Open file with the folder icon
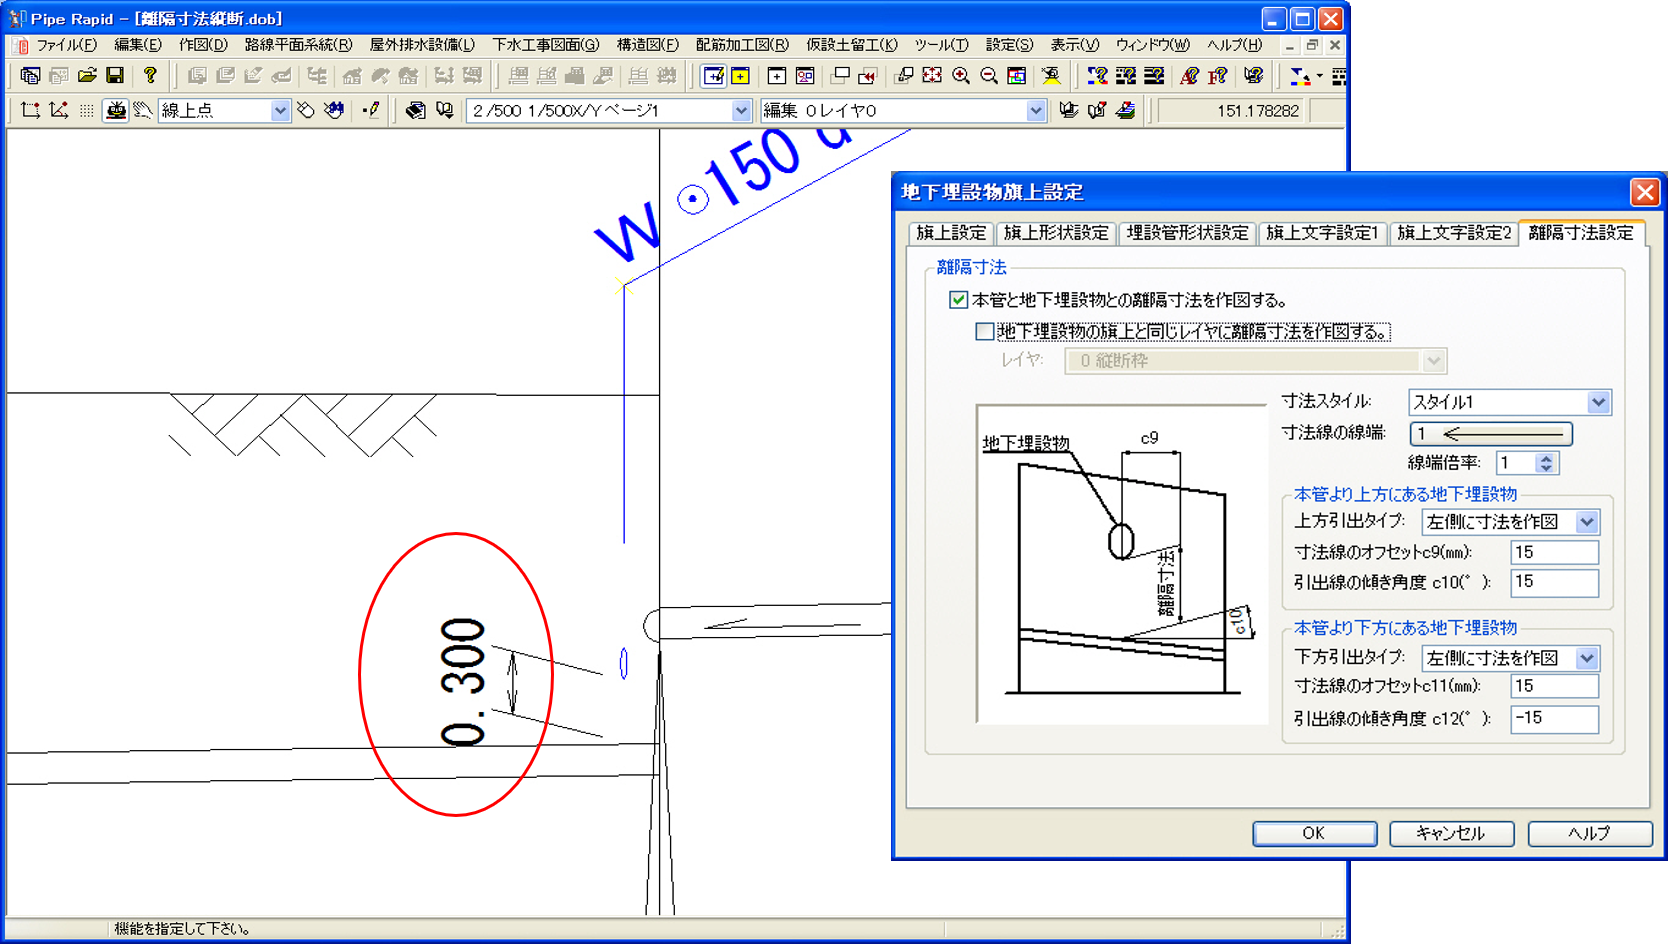 87,76
